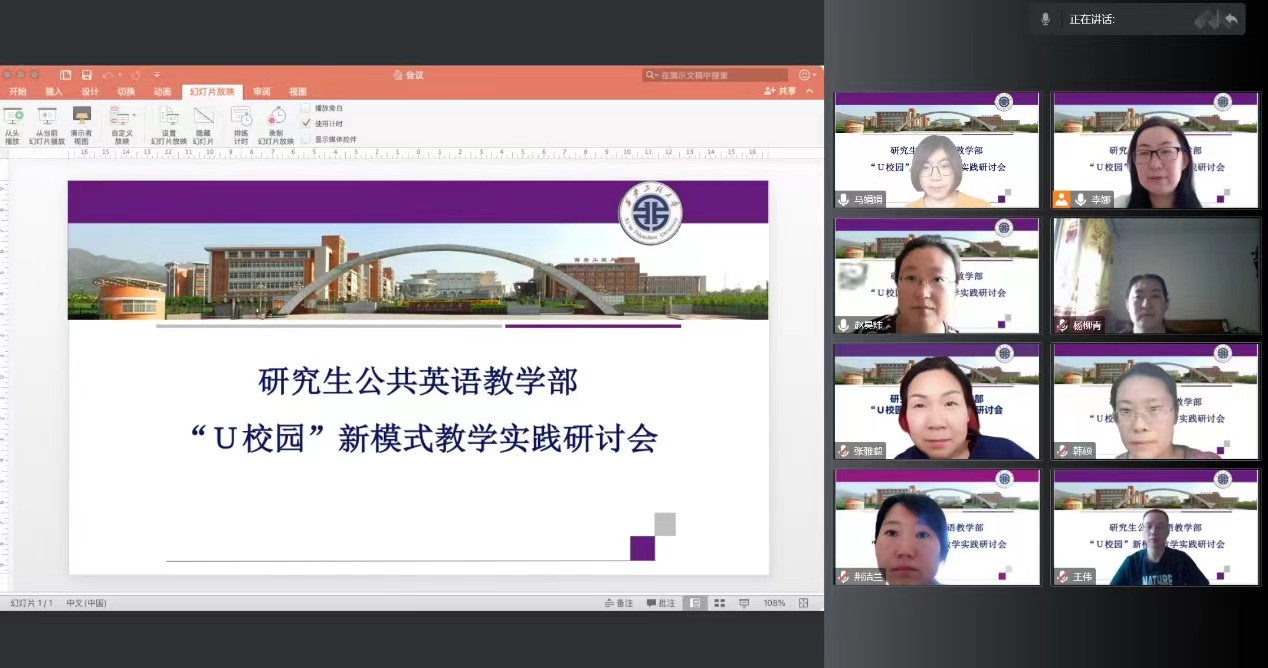
Task: Click save icon in title bar
Action: pyautogui.click(x=87, y=75)
